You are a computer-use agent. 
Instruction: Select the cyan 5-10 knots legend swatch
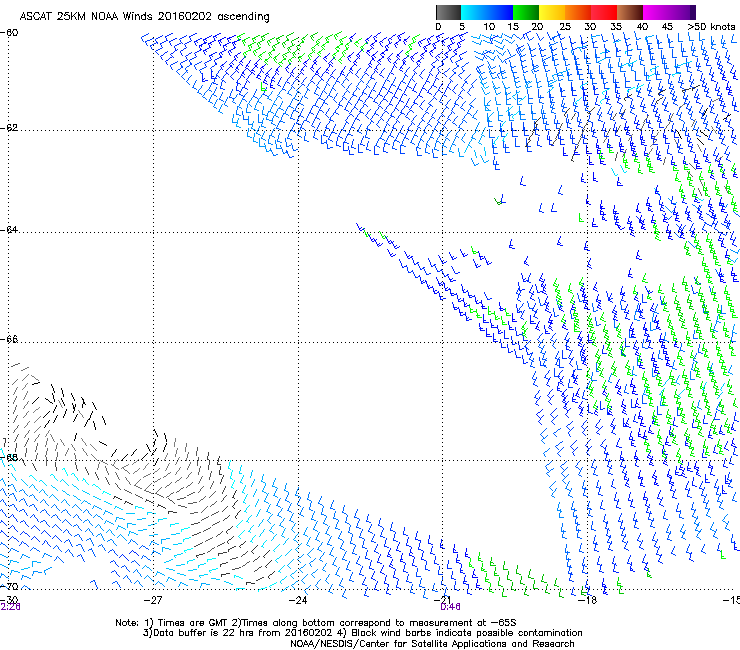(474, 12)
